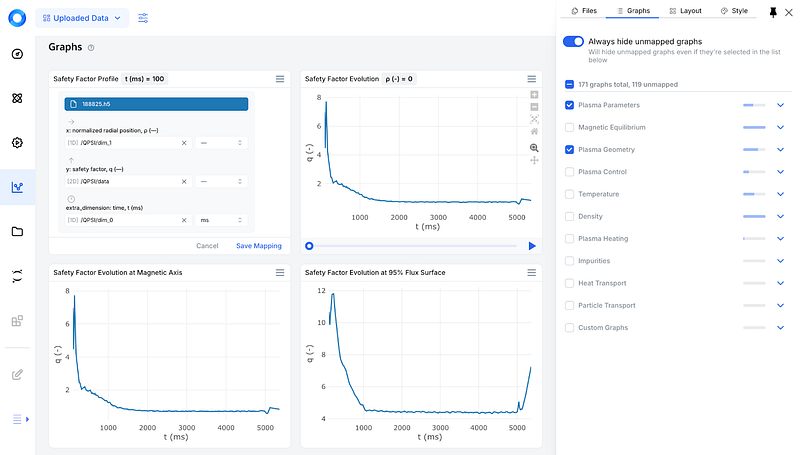Click the zoom-out minus plot tool
800x455 pixels.
click(534, 107)
